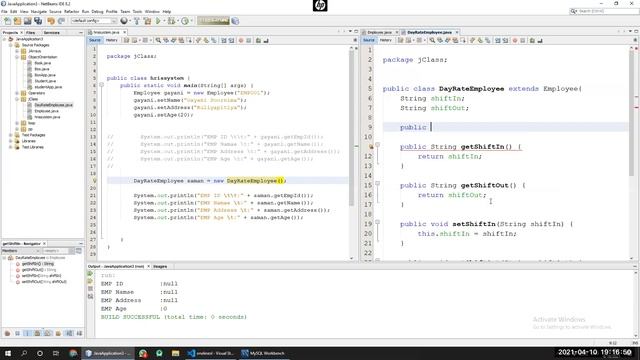Click the yellow Re-run with different parameters icon in Output panel
Viewport: 640px width, 360px height.
(90, 281)
